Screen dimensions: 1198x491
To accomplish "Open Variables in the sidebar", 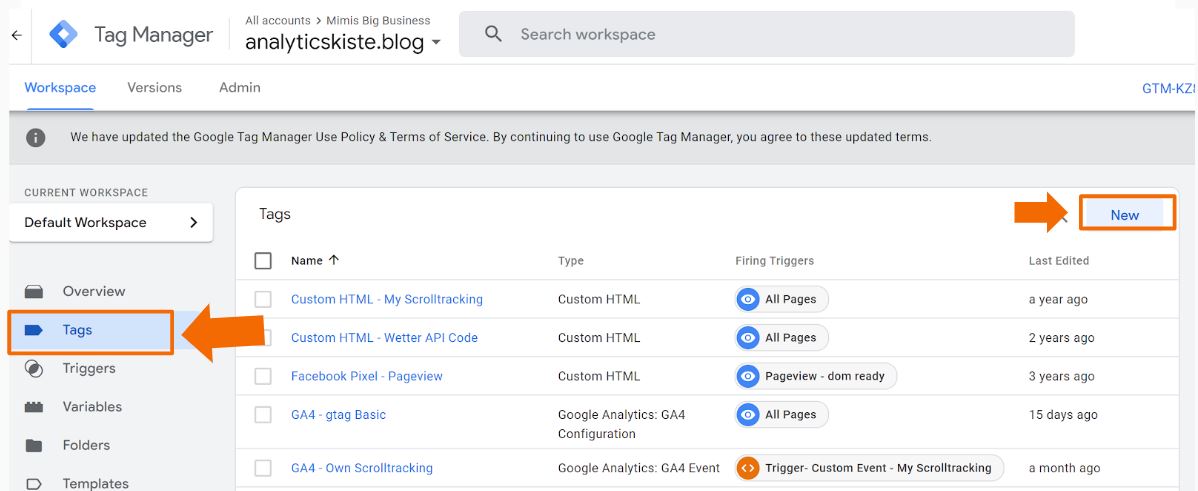I will [x=92, y=407].
